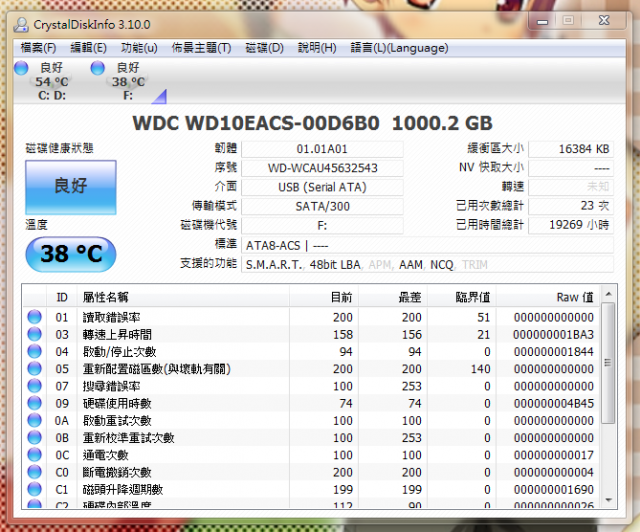The width and height of the screenshot is (640, 532).
Task: Click the drive letter field F:
Action: (x=322, y=225)
